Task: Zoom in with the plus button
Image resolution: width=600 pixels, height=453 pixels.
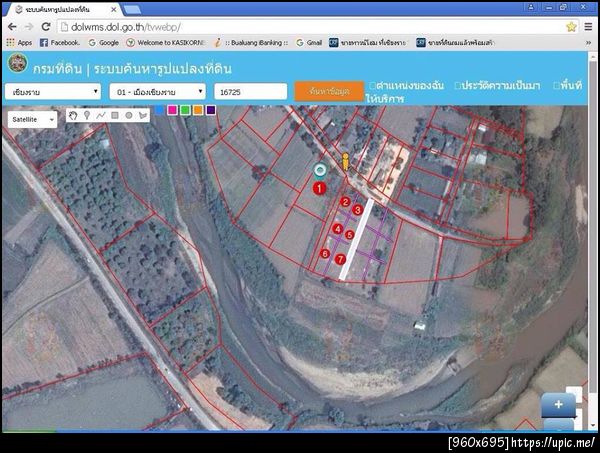Action: [558, 404]
